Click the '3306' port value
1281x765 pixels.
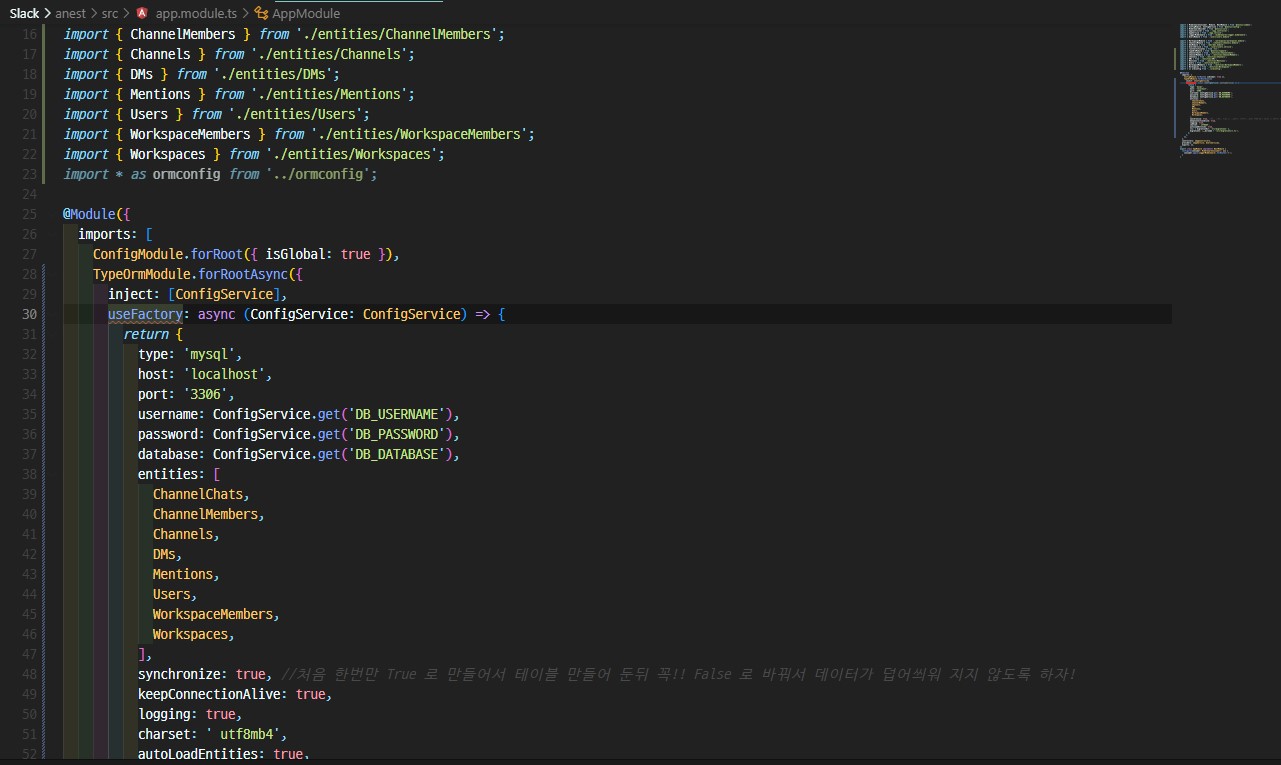[x=205, y=394]
